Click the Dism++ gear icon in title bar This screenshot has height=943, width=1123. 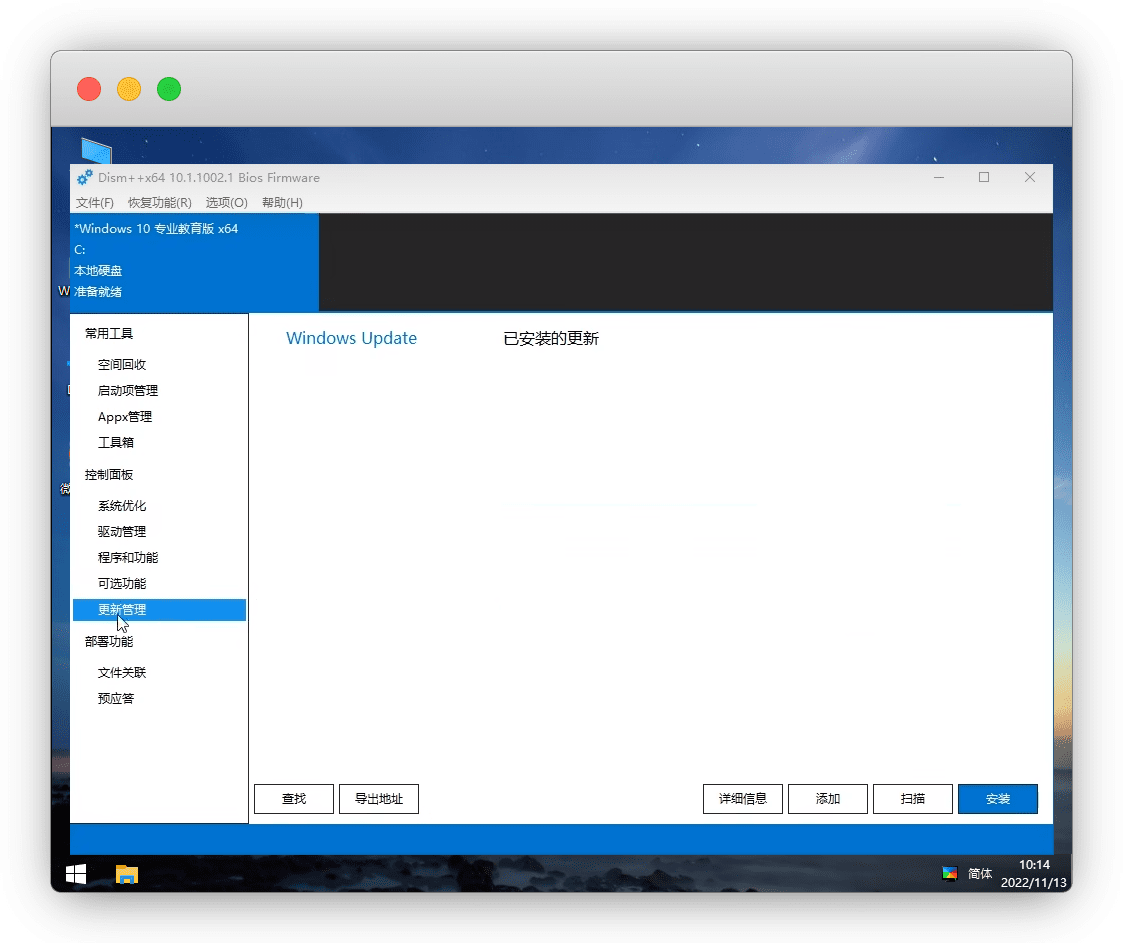pyautogui.click(x=85, y=178)
